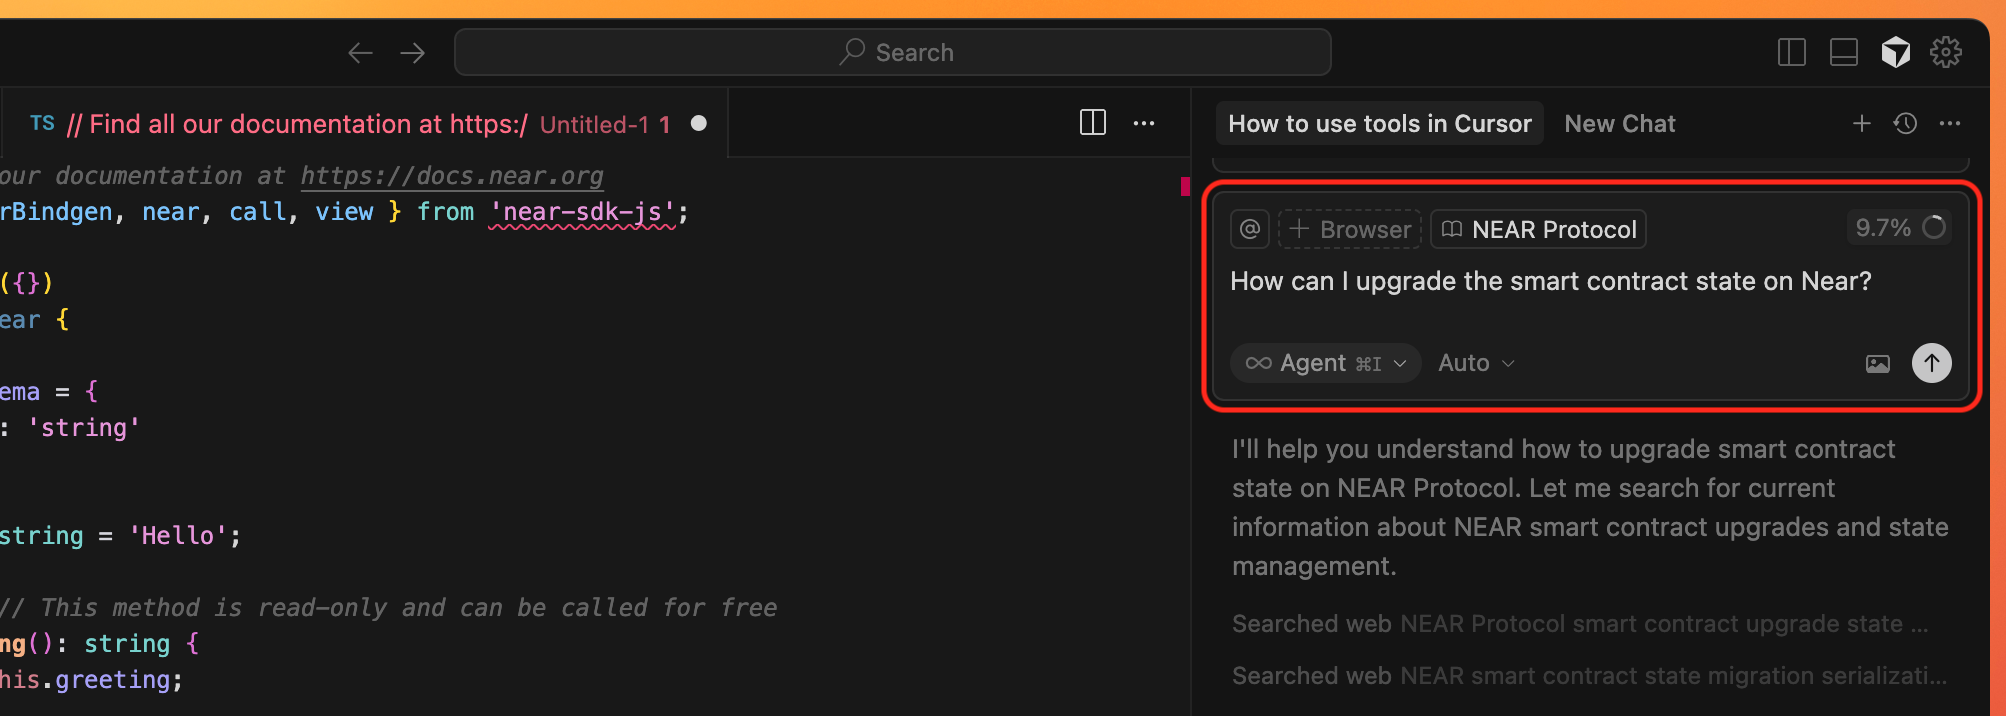Toggle the bottom panel layout icon
The height and width of the screenshot is (716, 2006).
click(x=1843, y=52)
